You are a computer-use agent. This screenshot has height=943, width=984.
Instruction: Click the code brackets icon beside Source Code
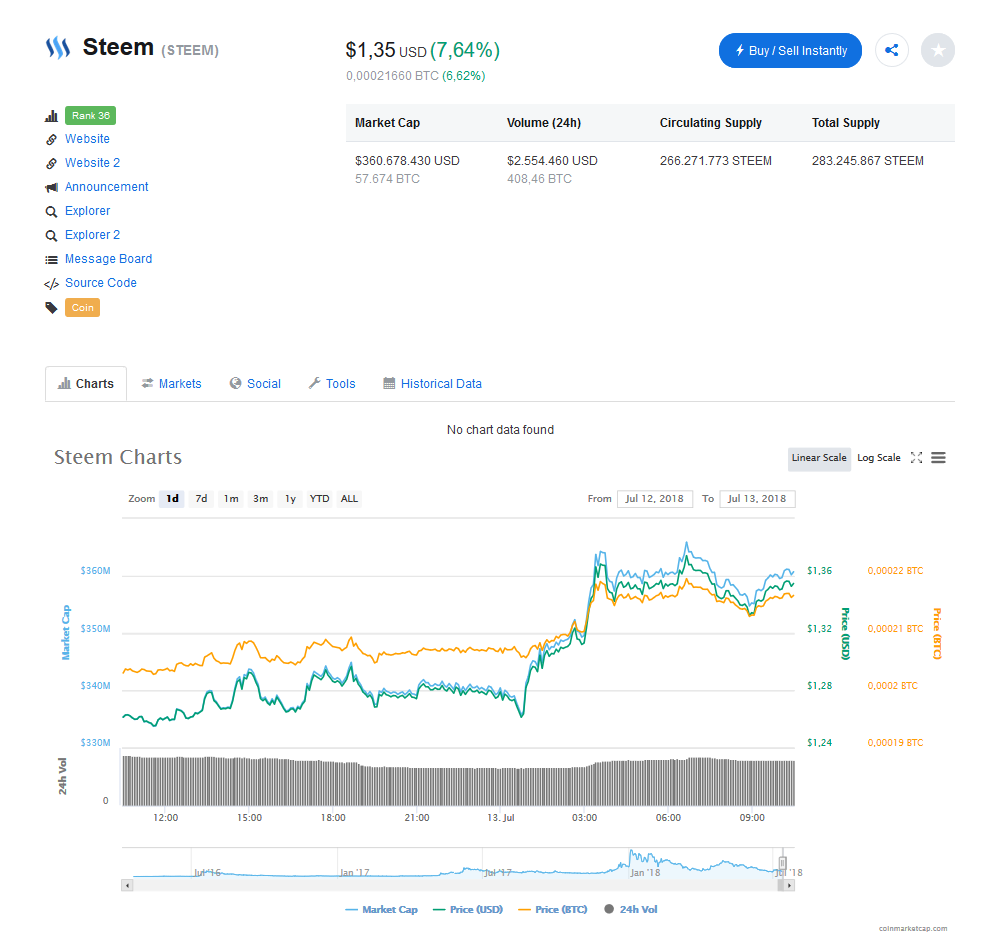[x=51, y=284]
